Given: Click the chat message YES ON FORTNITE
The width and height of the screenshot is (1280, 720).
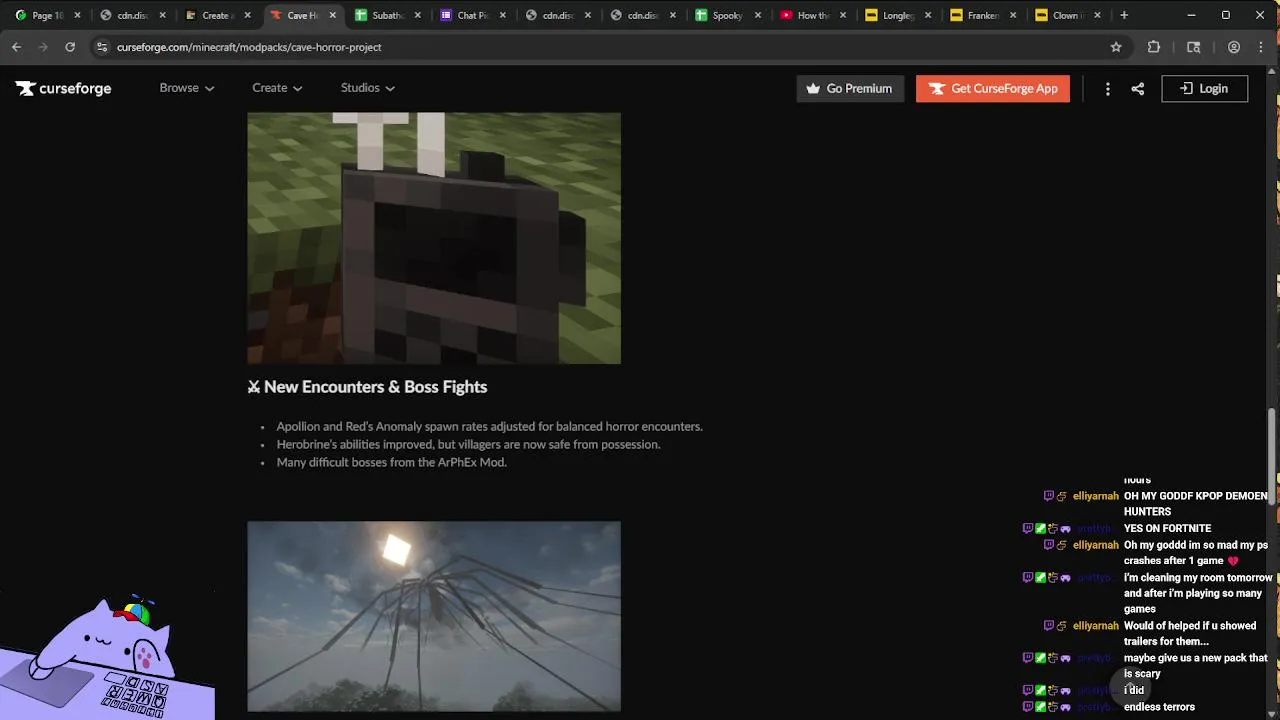Looking at the screenshot, I should [1167, 528].
